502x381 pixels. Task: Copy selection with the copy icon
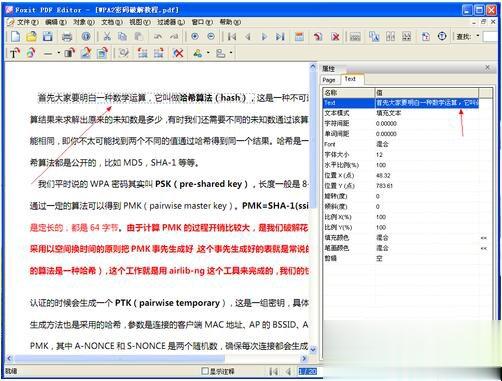123,36
